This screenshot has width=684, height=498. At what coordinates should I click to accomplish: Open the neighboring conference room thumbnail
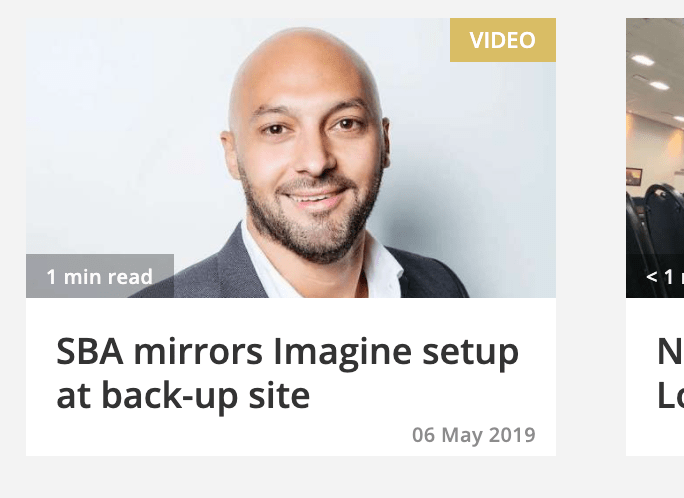(x=655, y=158)
